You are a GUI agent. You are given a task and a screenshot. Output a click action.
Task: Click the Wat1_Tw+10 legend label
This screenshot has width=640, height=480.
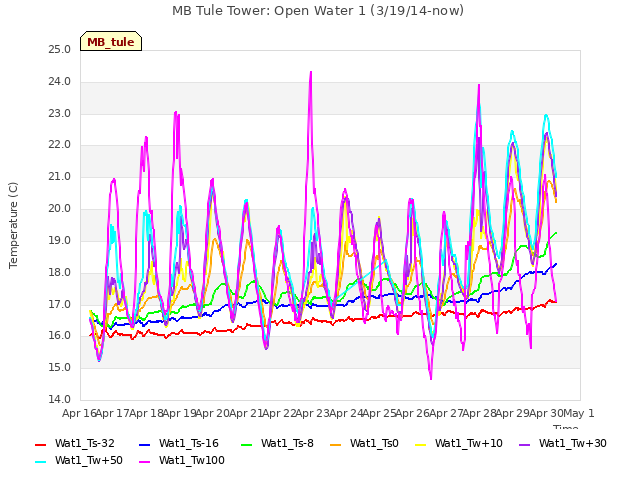pyautogui.click(x=469, y=443)
